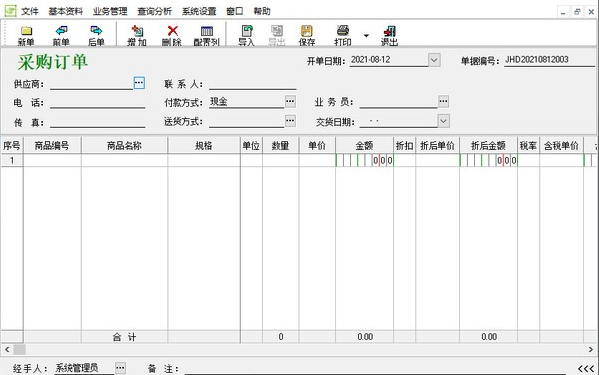This screenshot has width=599, height=375.
Task: Click the 联系人 input field
Action: [253, 84]
